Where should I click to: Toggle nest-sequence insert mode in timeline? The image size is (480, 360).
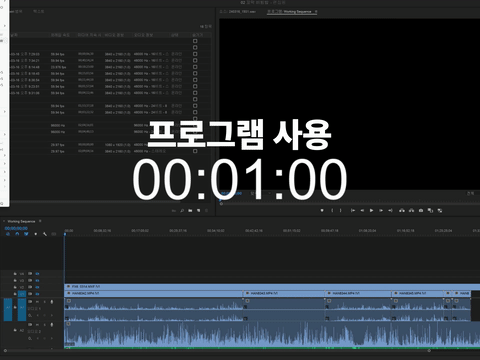pos(8,234)
